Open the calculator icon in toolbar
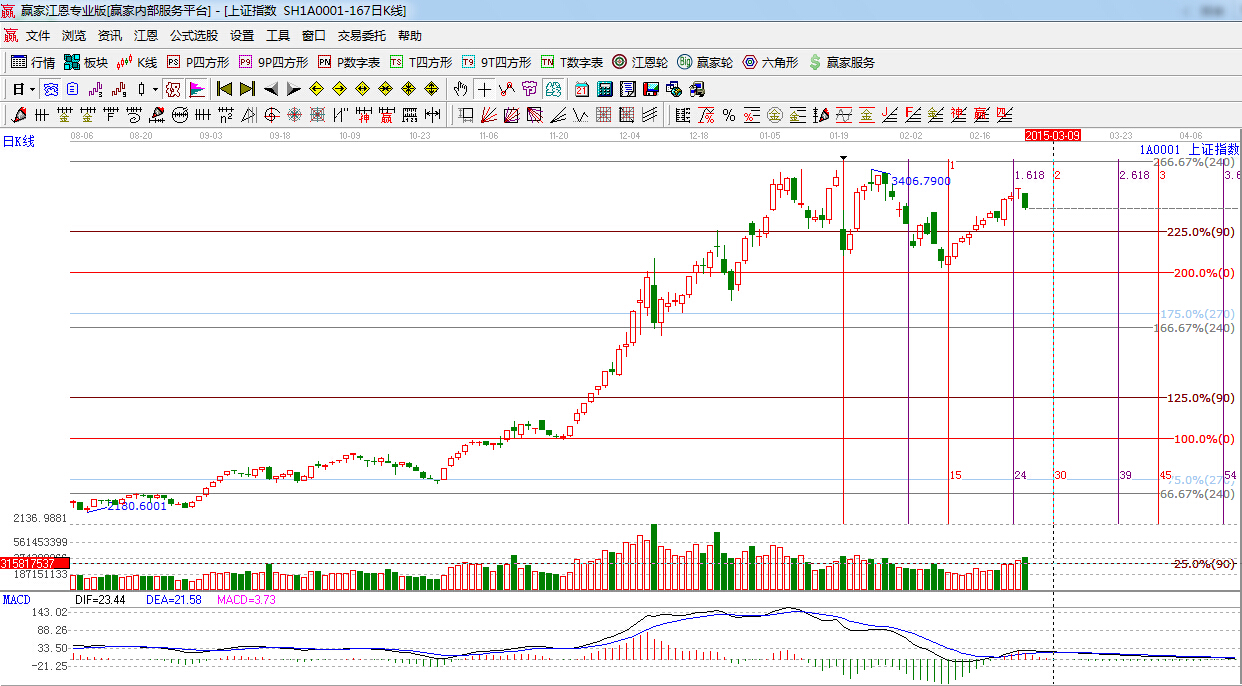The image size is (1242, 686). 605,89
